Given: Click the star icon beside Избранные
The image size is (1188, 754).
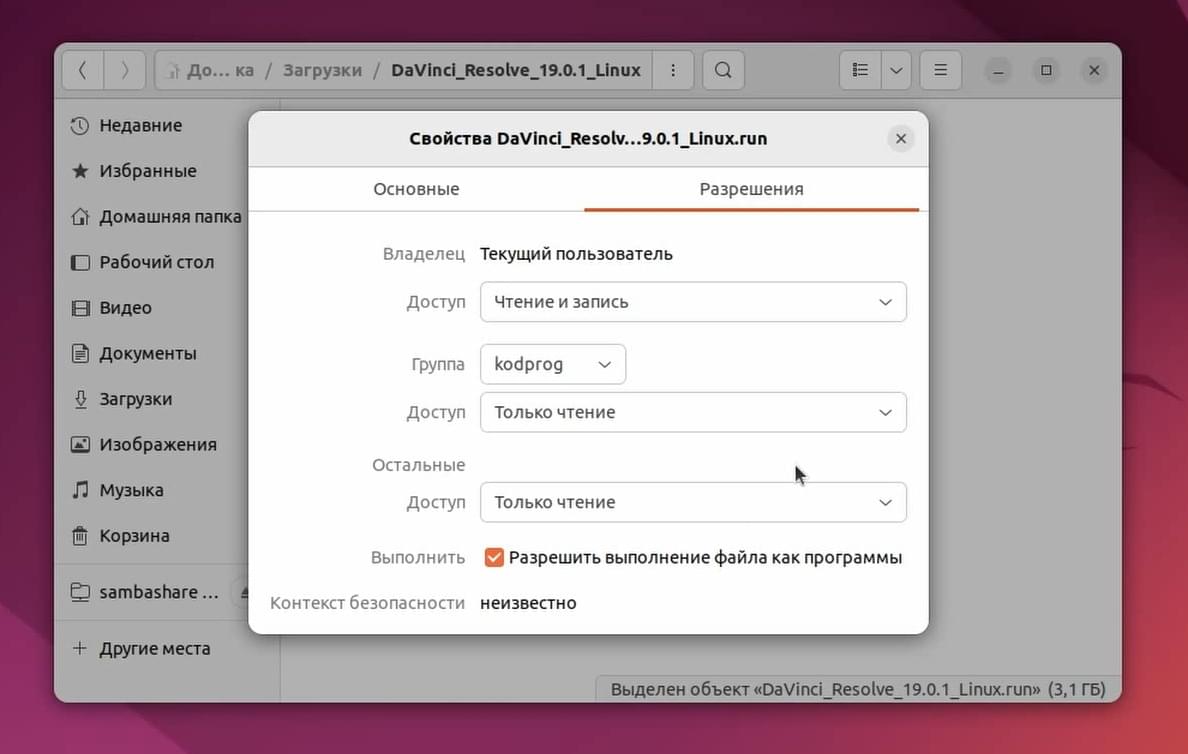Looking at the screenshot, I should coord(80,171).
